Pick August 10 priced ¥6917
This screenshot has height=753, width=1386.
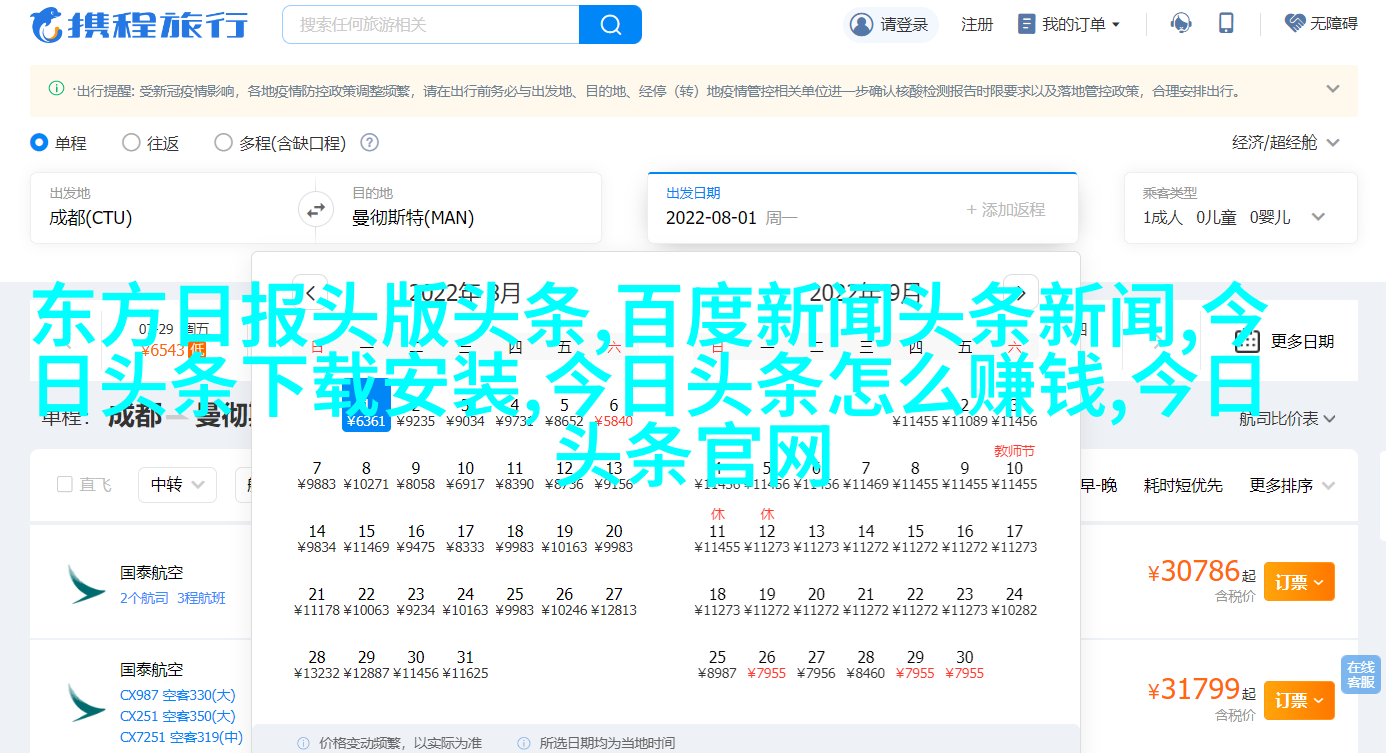pos(465,476)
